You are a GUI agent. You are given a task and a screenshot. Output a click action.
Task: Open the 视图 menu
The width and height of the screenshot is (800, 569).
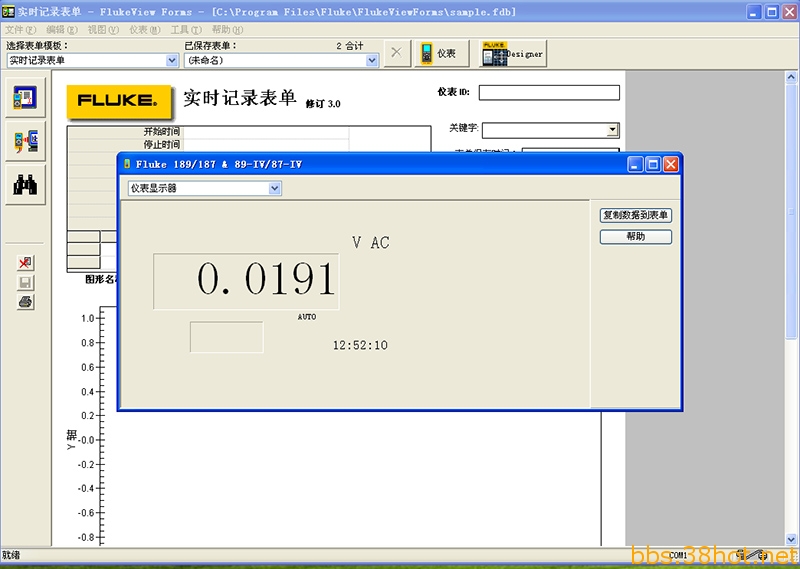click(103, 30)
